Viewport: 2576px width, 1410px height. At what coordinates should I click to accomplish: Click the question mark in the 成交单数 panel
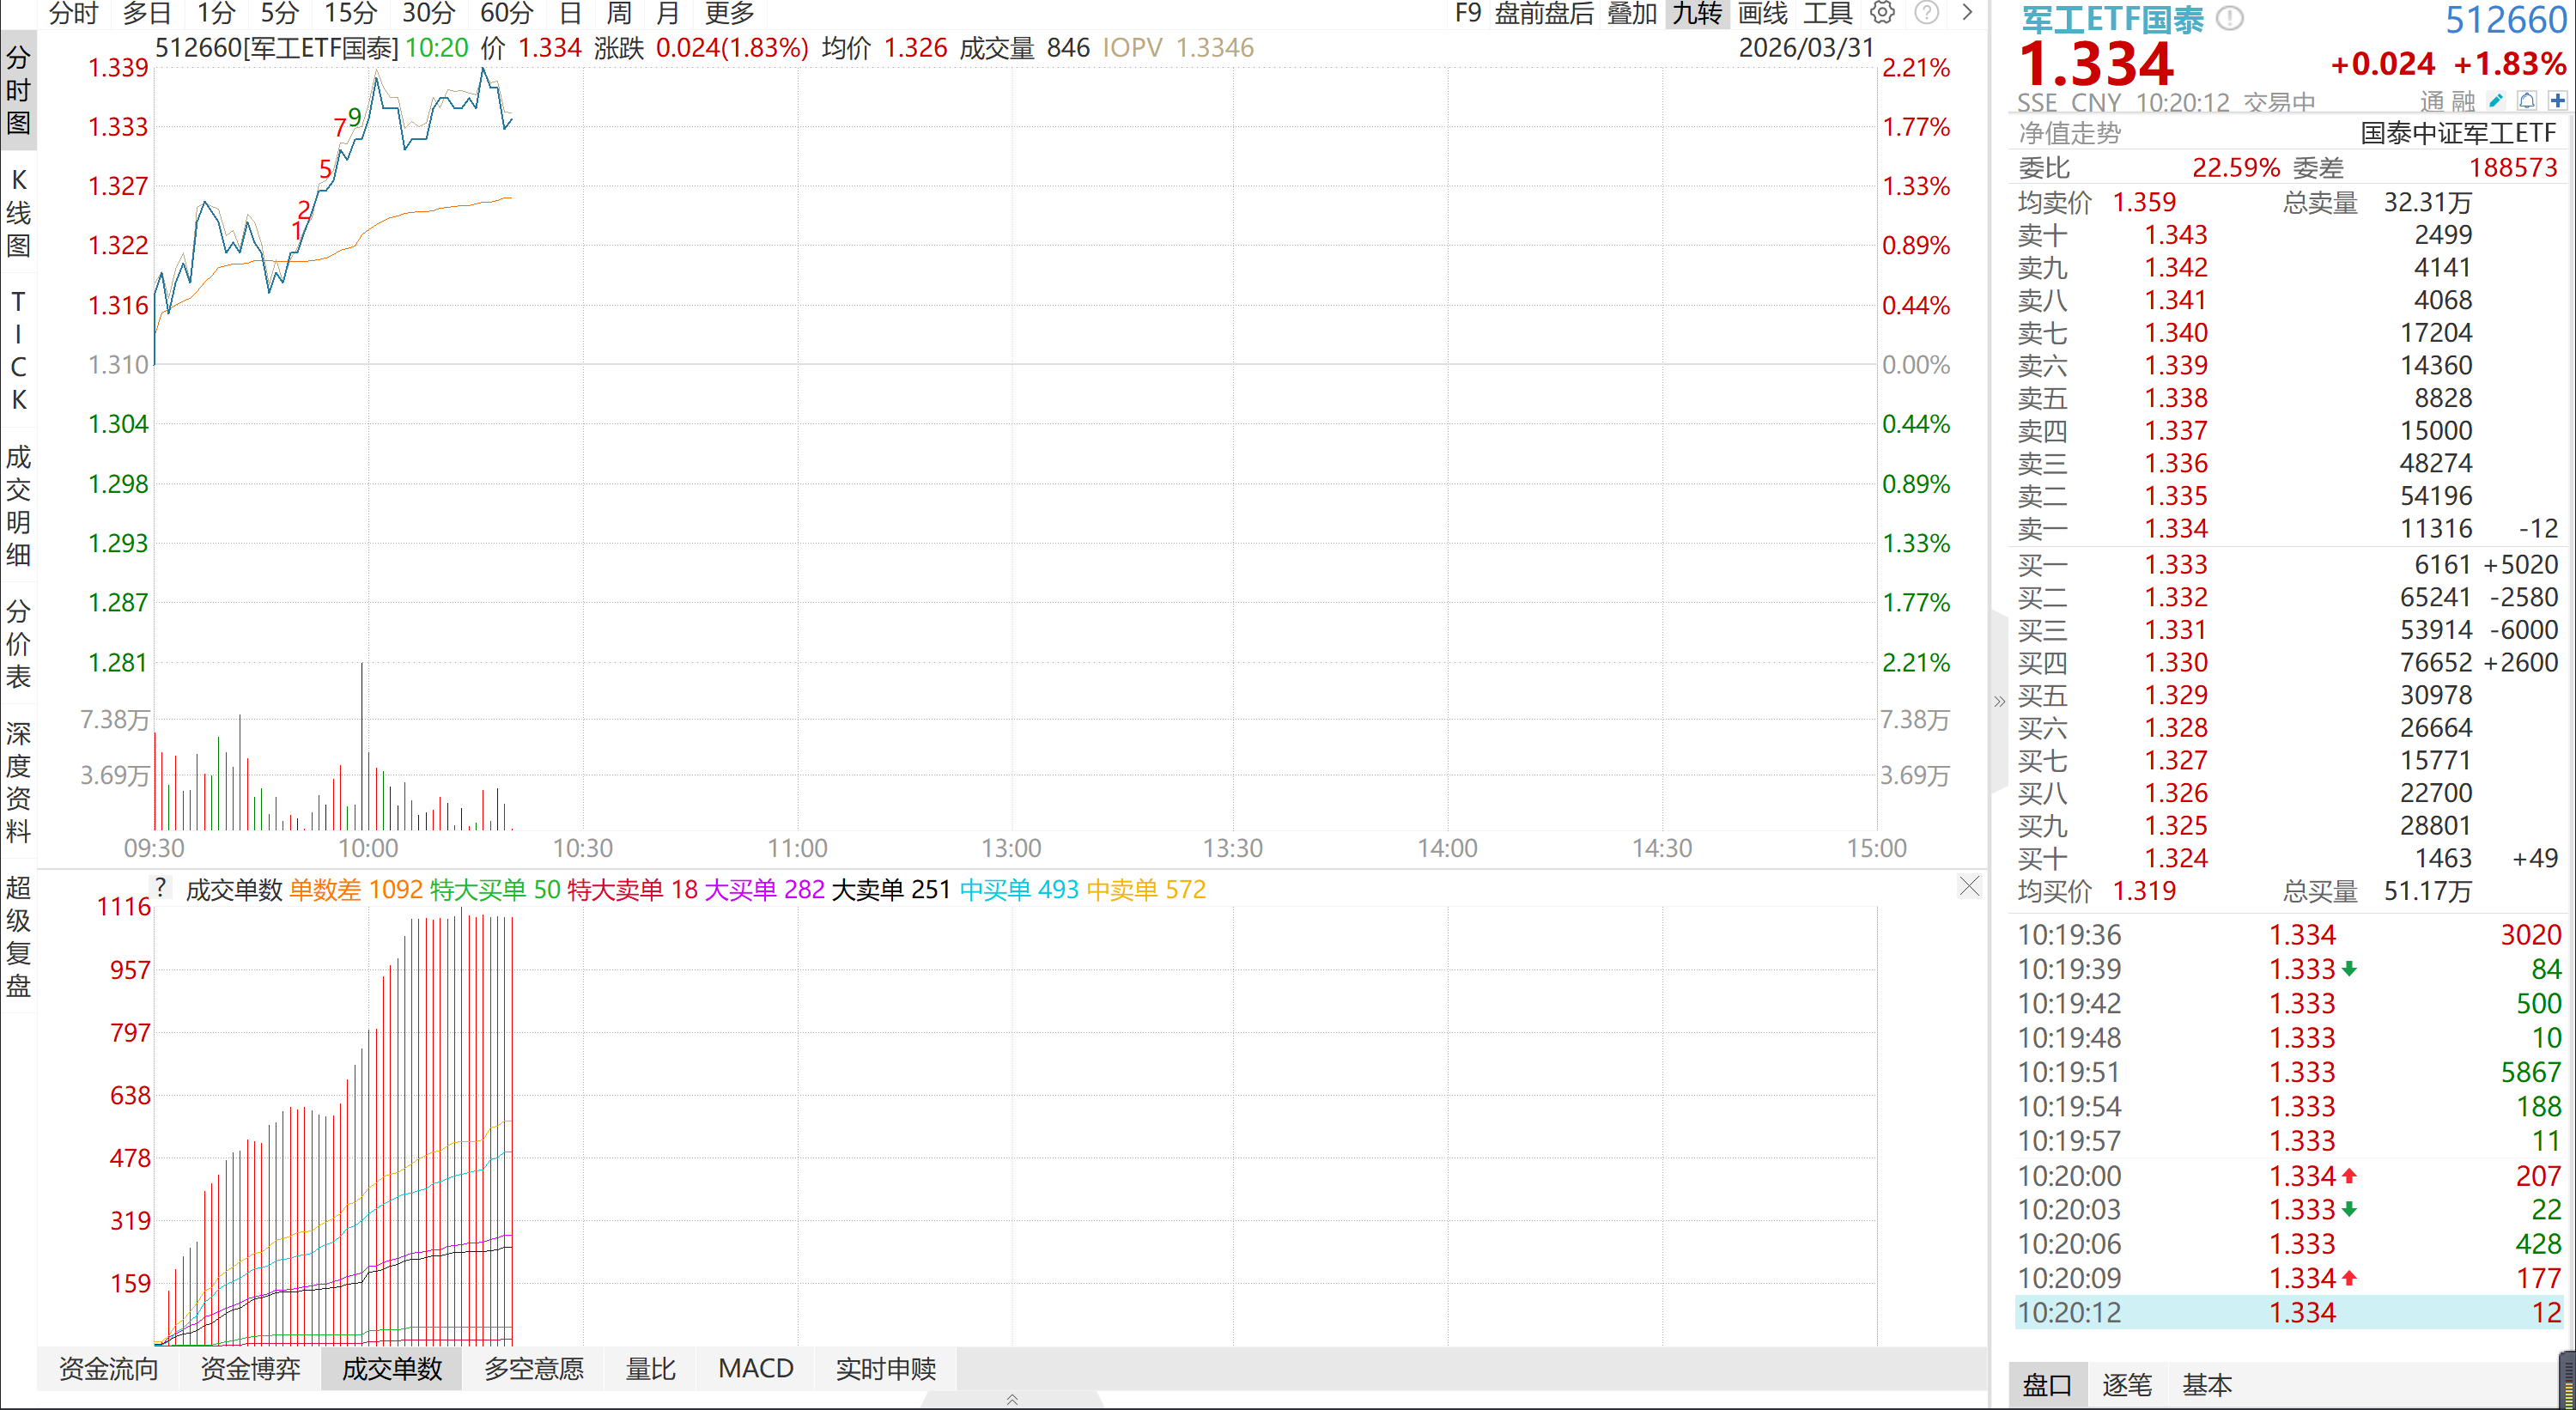pyautogui.click(x=161, y=886)
